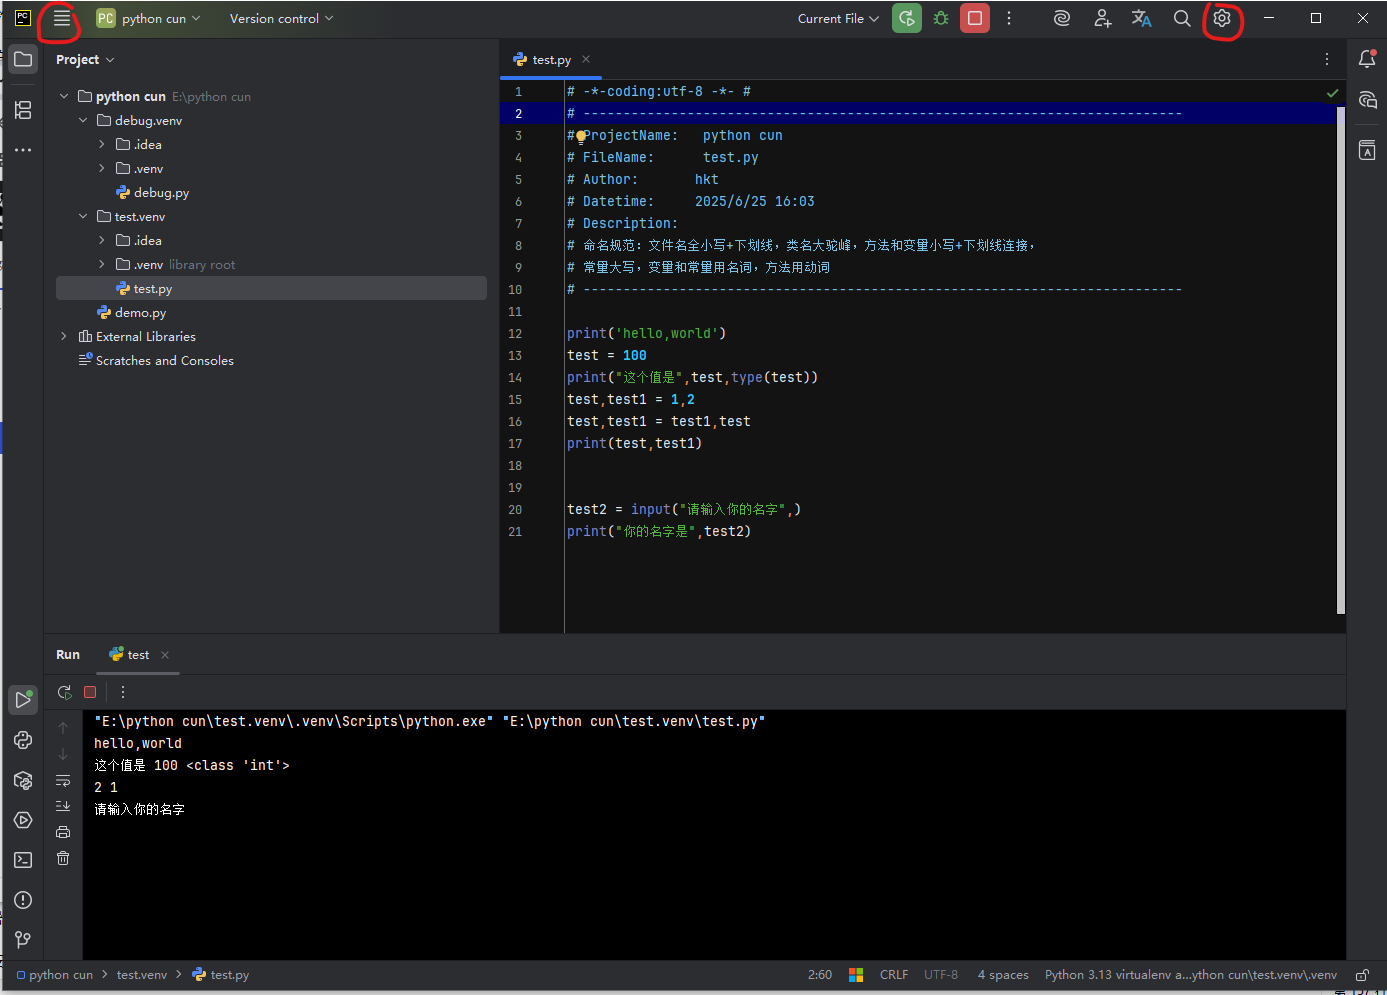The width and height of the screenshot is (1387, 995).
Task: Show the Problems tool window
Action: click(x=23, y=900)
